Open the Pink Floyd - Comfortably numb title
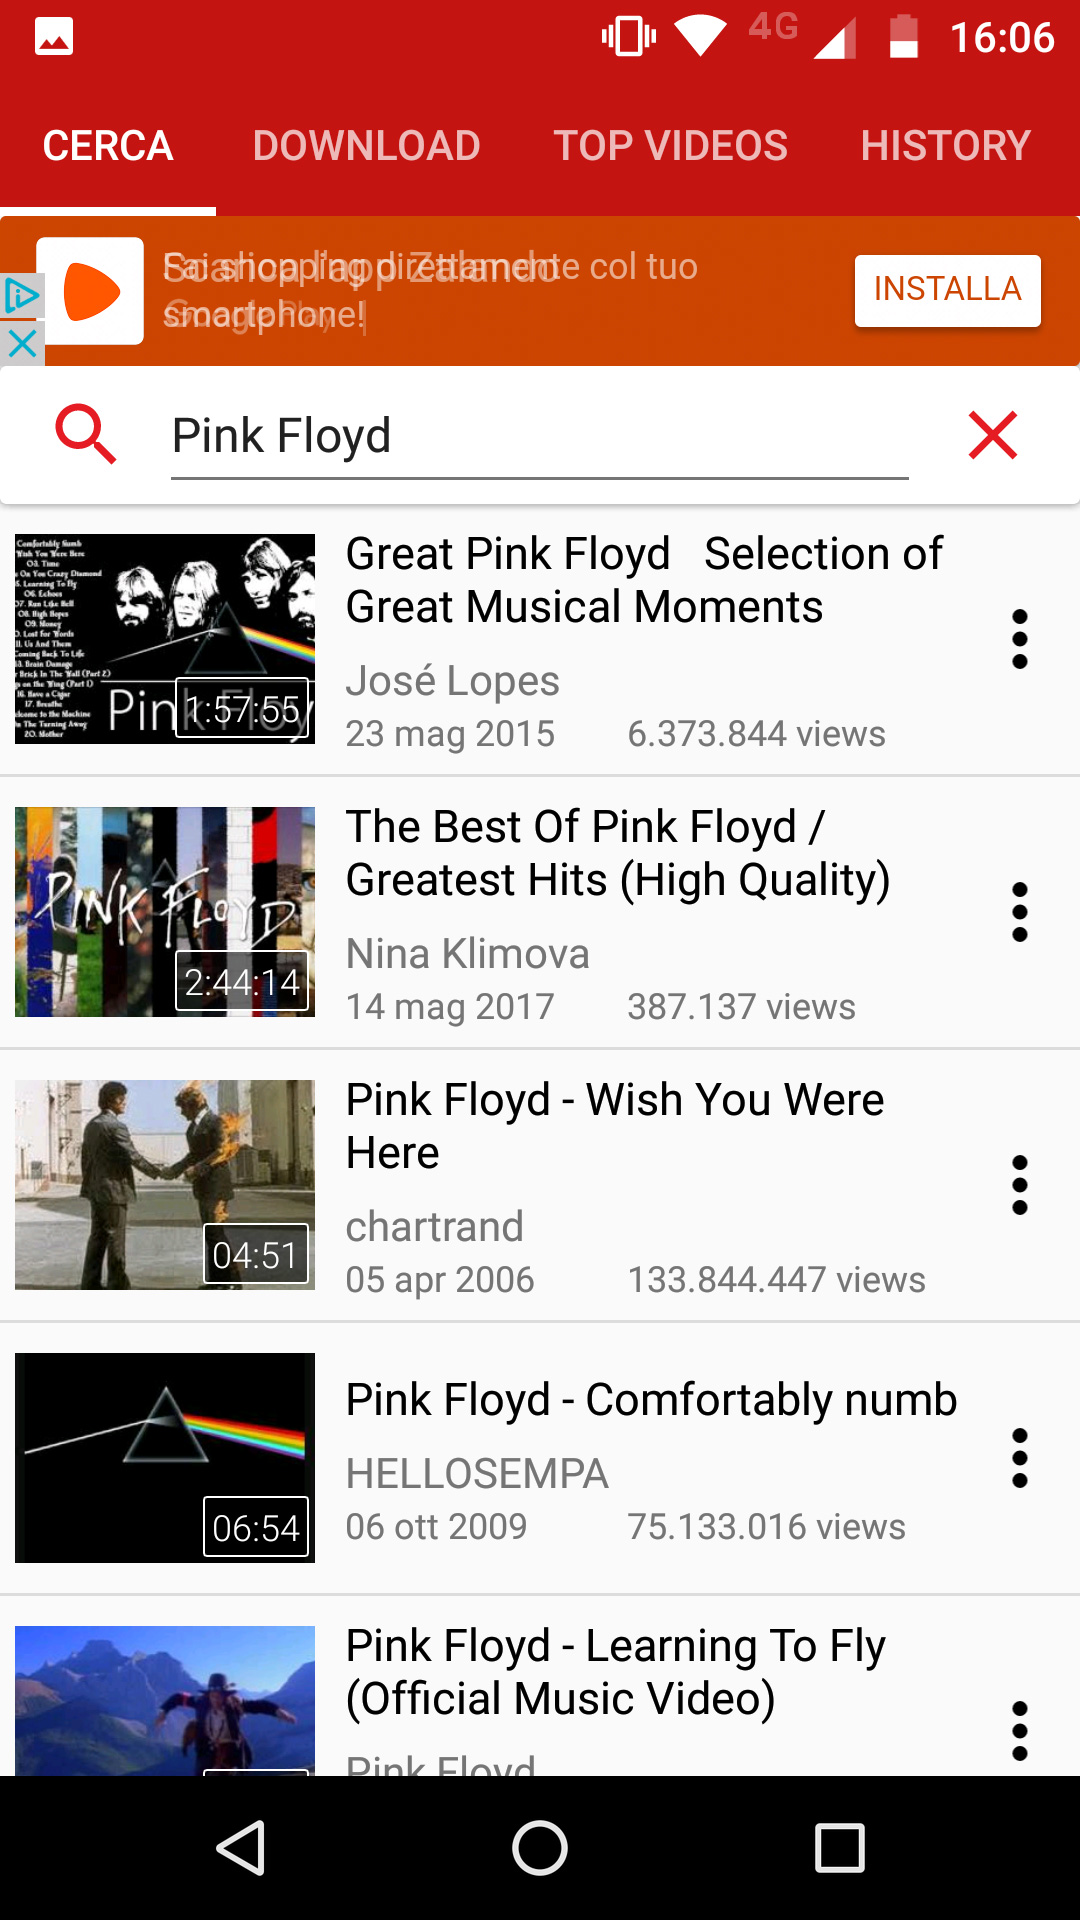The image size is (1080, 1920). tap(651, 1400)
